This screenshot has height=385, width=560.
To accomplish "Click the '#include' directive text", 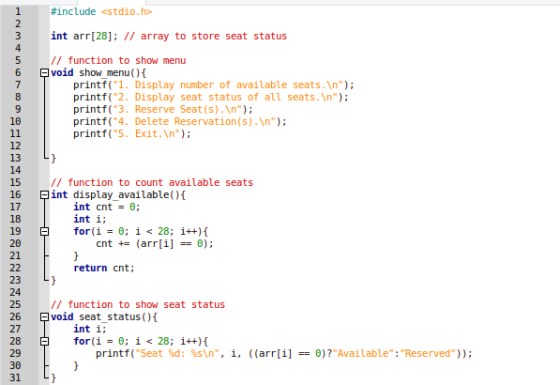I will click(x=73, y=12).
